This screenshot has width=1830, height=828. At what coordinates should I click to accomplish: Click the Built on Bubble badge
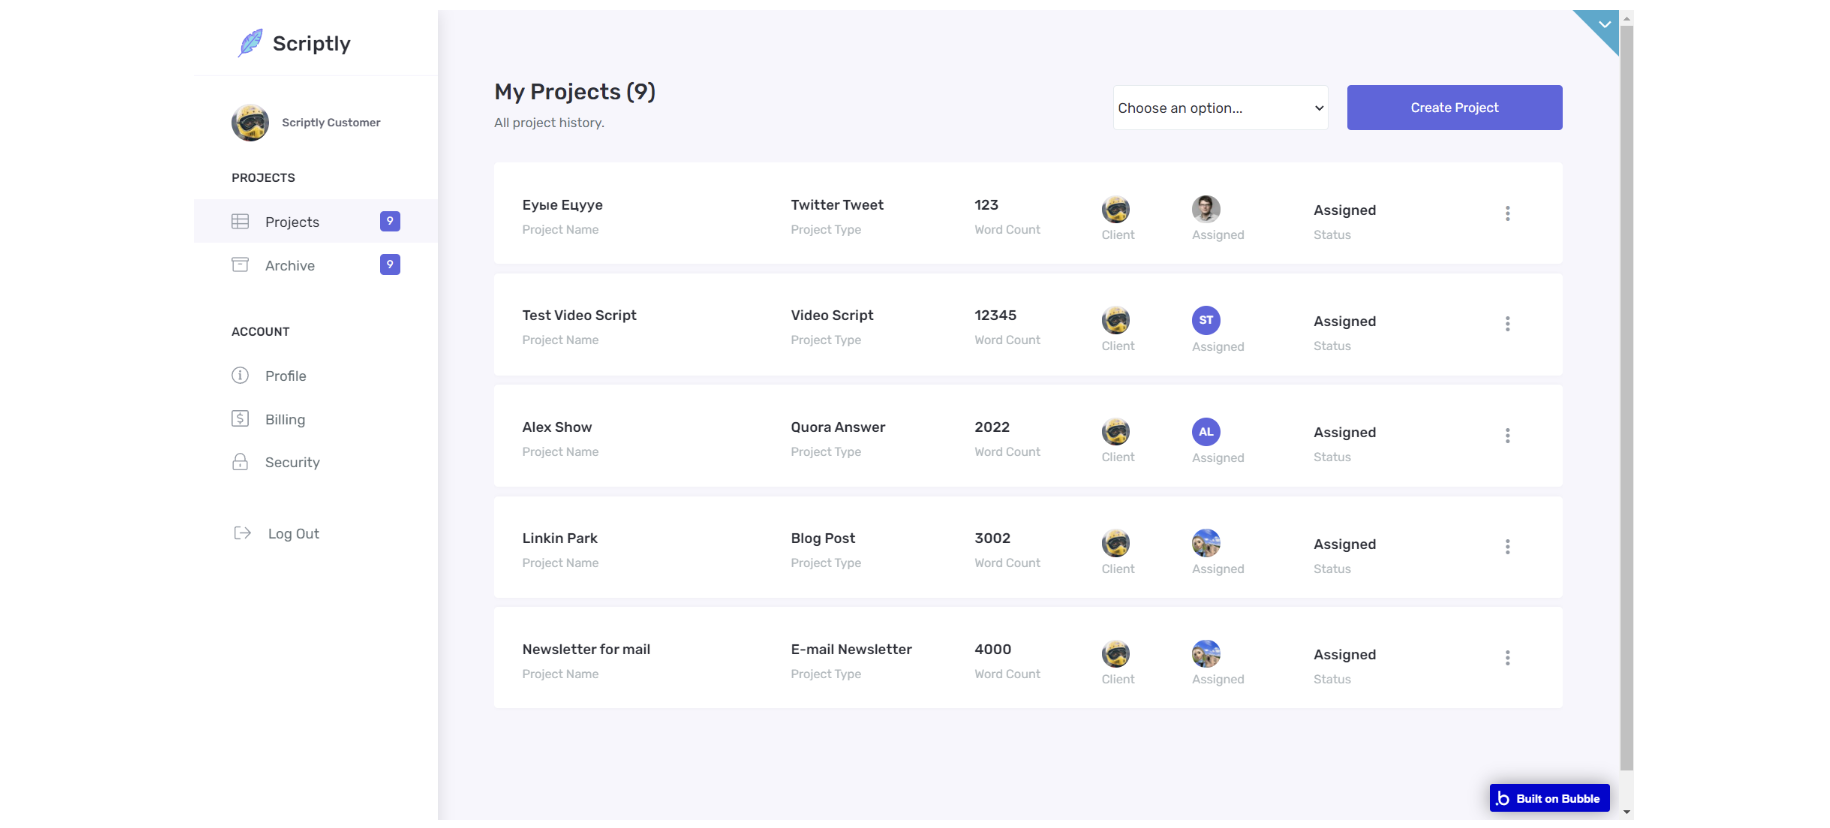[1549, 798]
